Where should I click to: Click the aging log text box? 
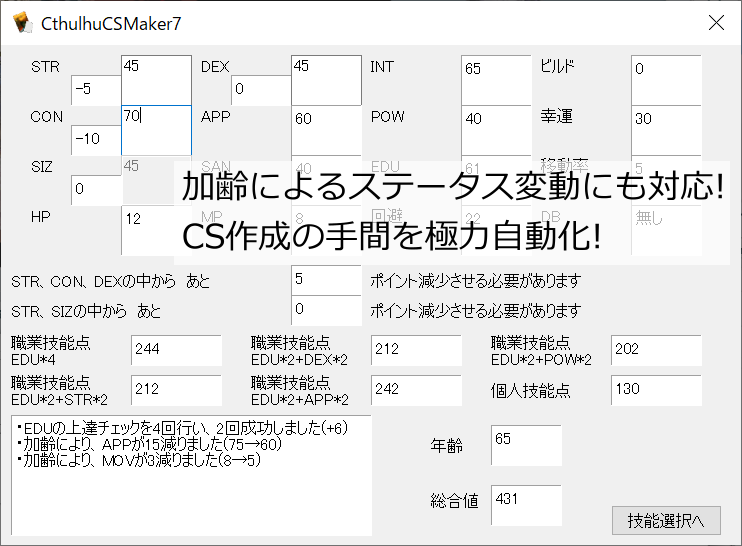point(192,476)
